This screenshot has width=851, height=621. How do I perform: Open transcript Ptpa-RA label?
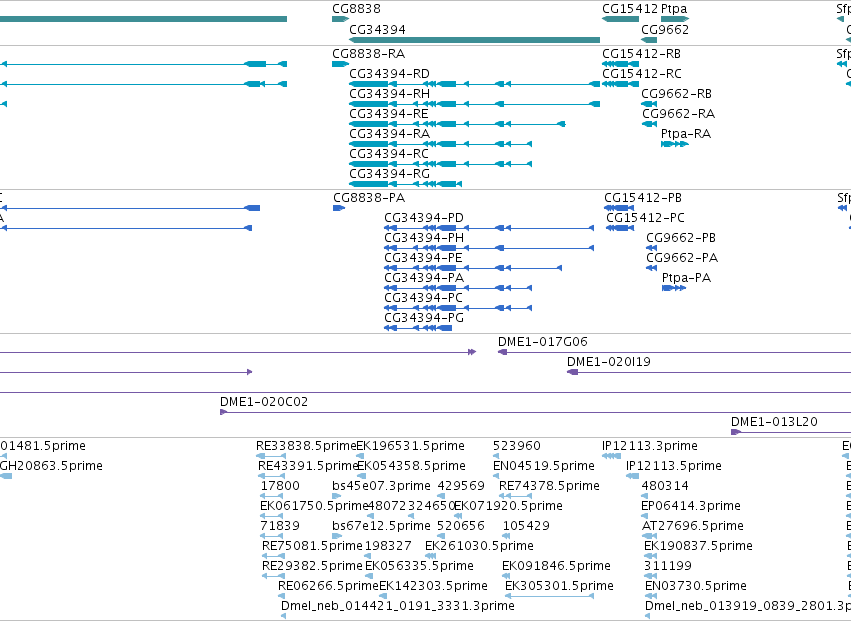(x=686, y=134)
